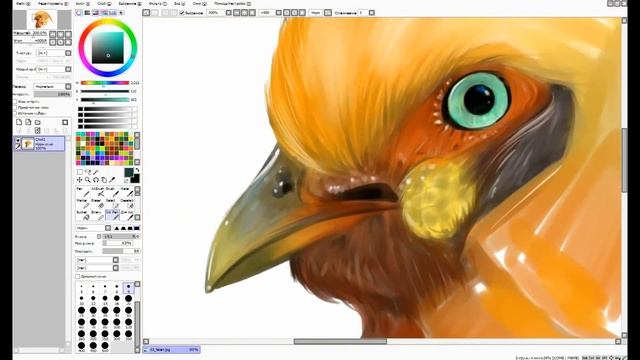
Task: Toggle the color wheel panel icon
Action: (79, 13)
